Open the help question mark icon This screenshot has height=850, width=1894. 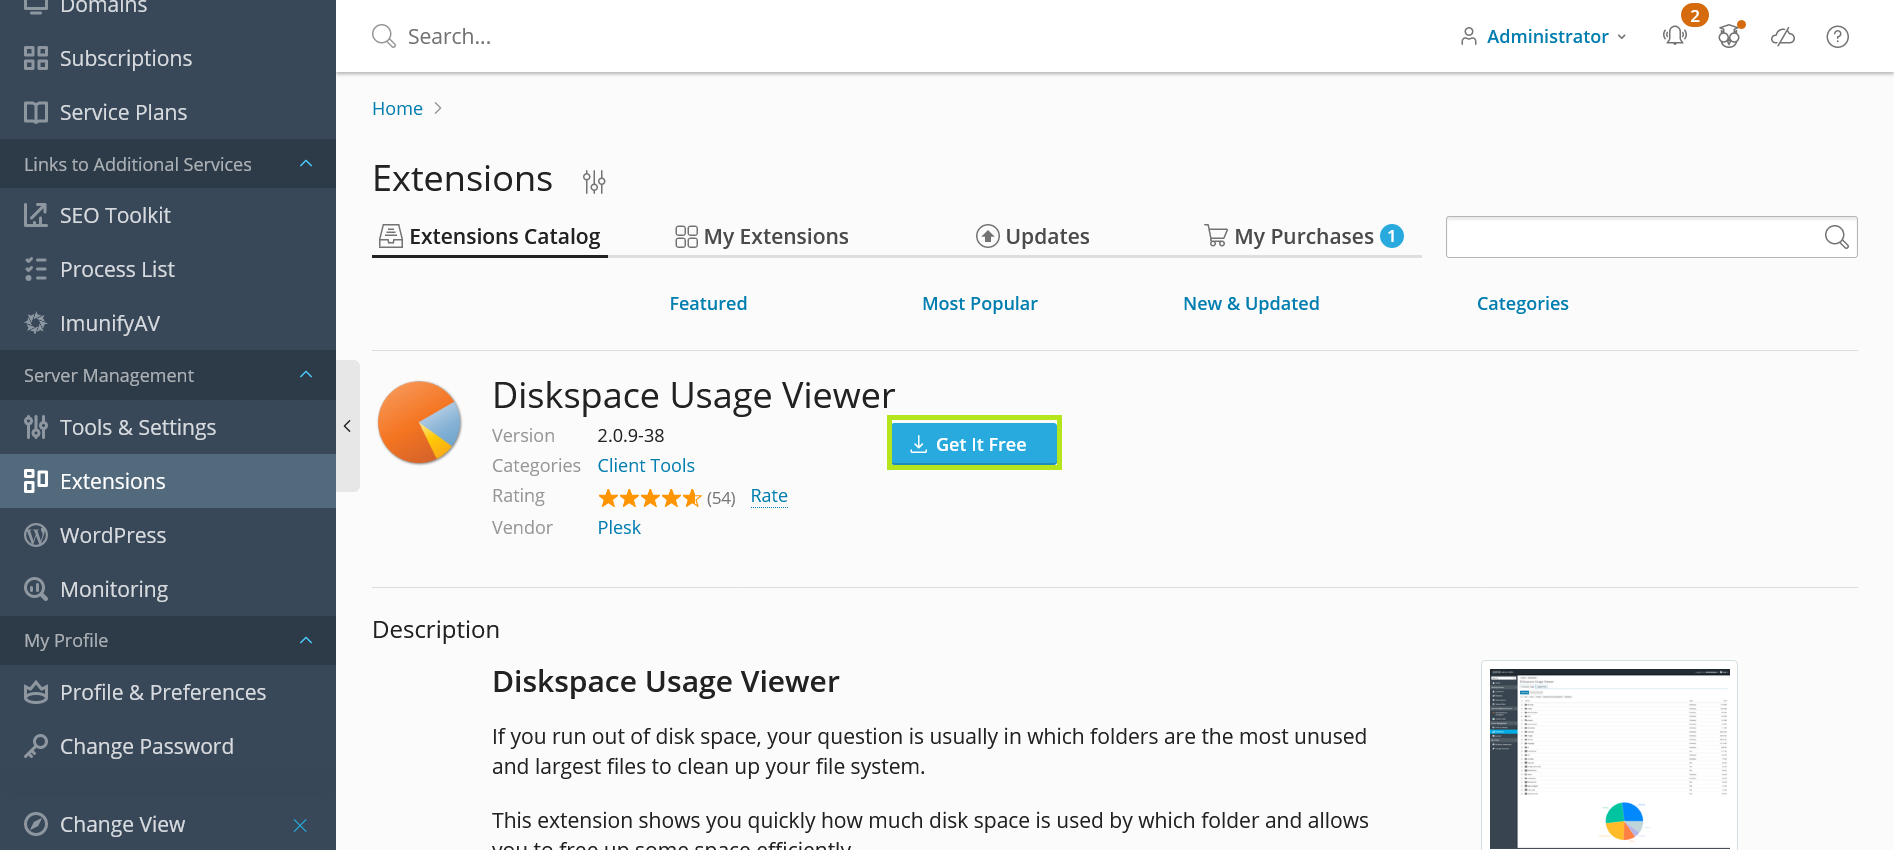coord(1837,37)
